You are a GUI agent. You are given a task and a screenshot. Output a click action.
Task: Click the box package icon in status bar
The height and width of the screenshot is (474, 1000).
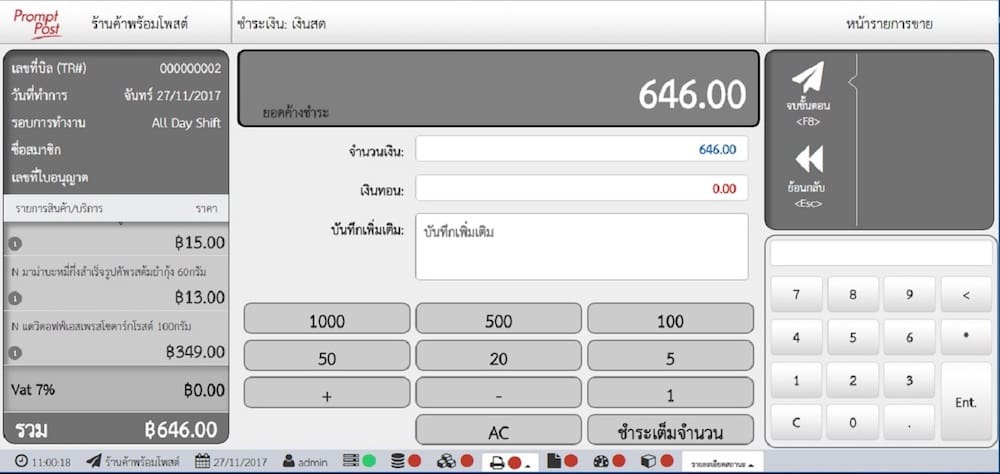(648, 461)
